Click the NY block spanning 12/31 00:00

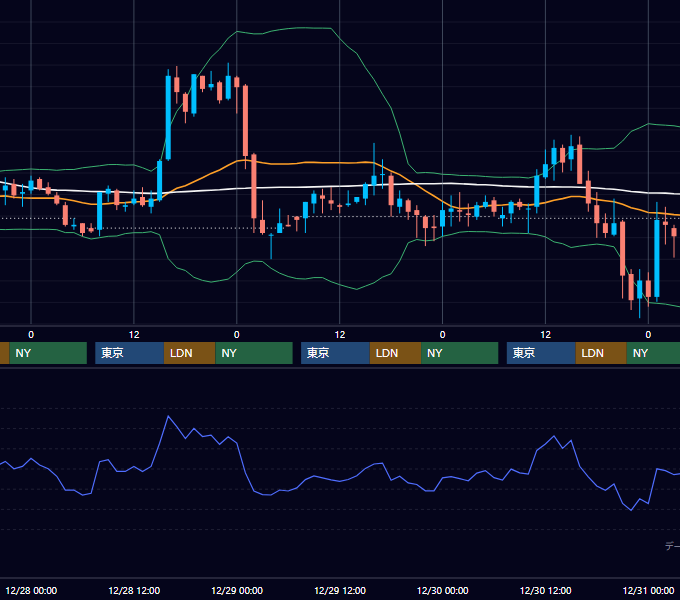point(653,353)
